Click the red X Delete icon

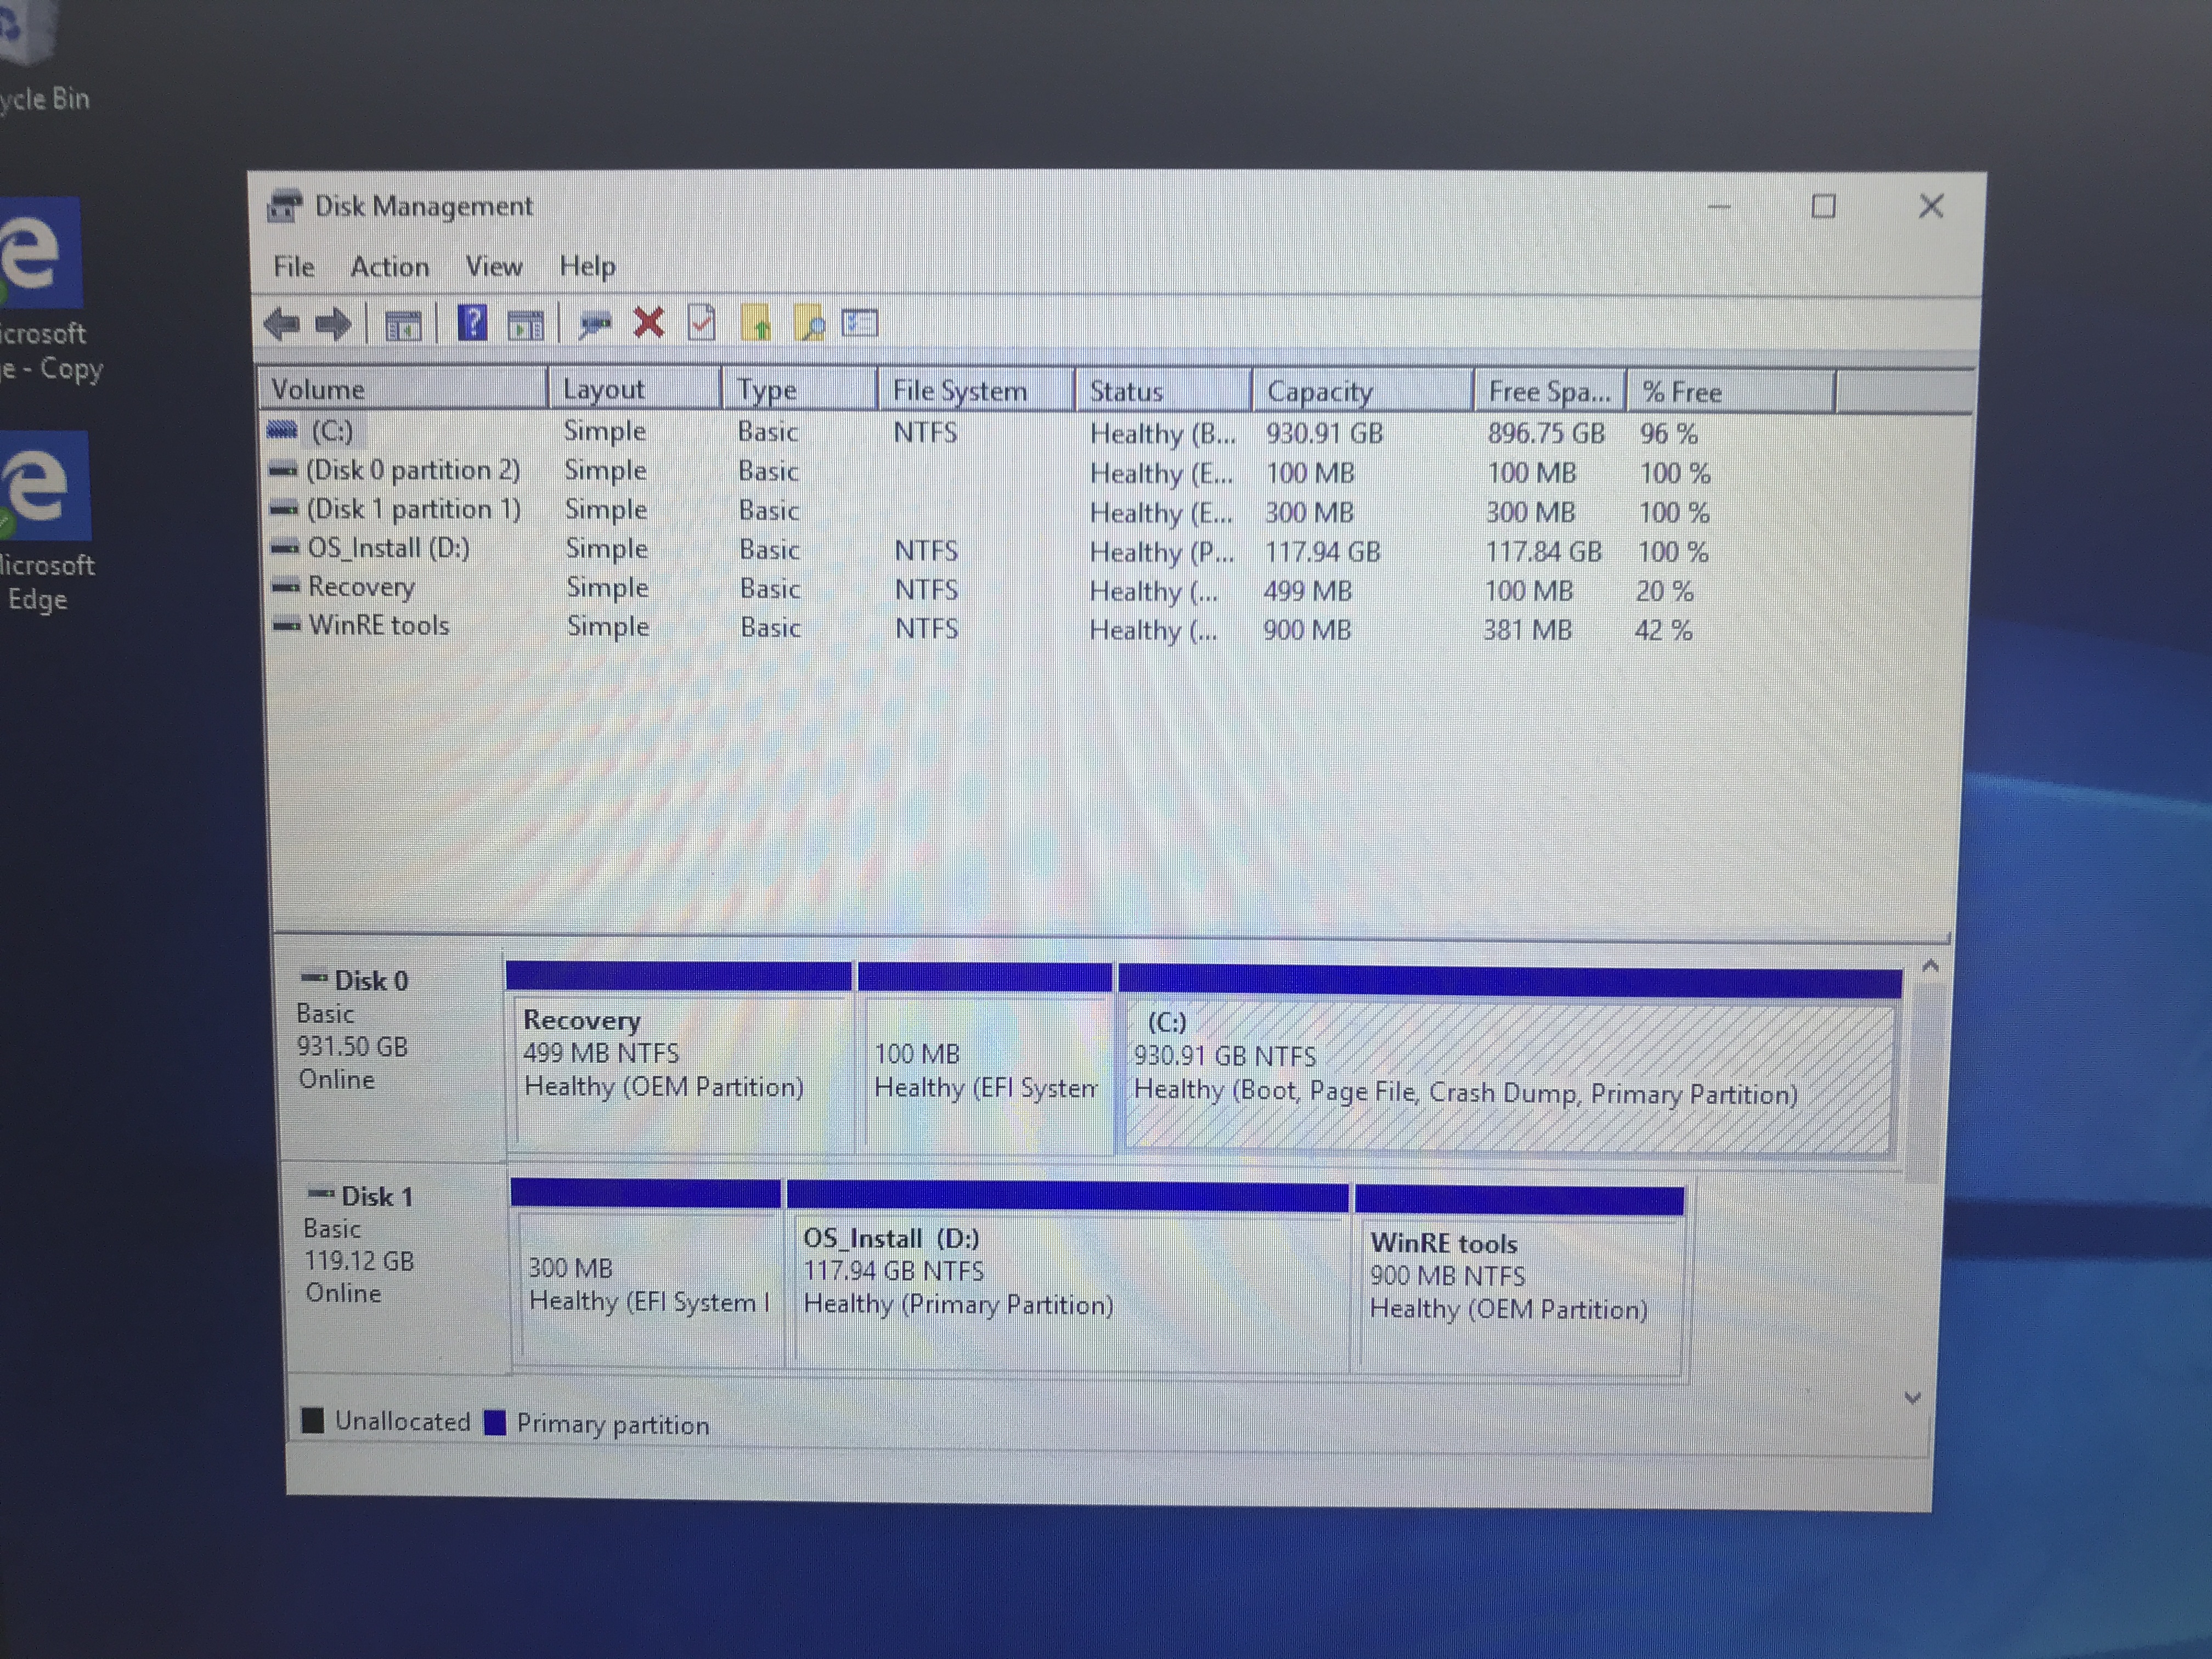click(x=649, y=323)
